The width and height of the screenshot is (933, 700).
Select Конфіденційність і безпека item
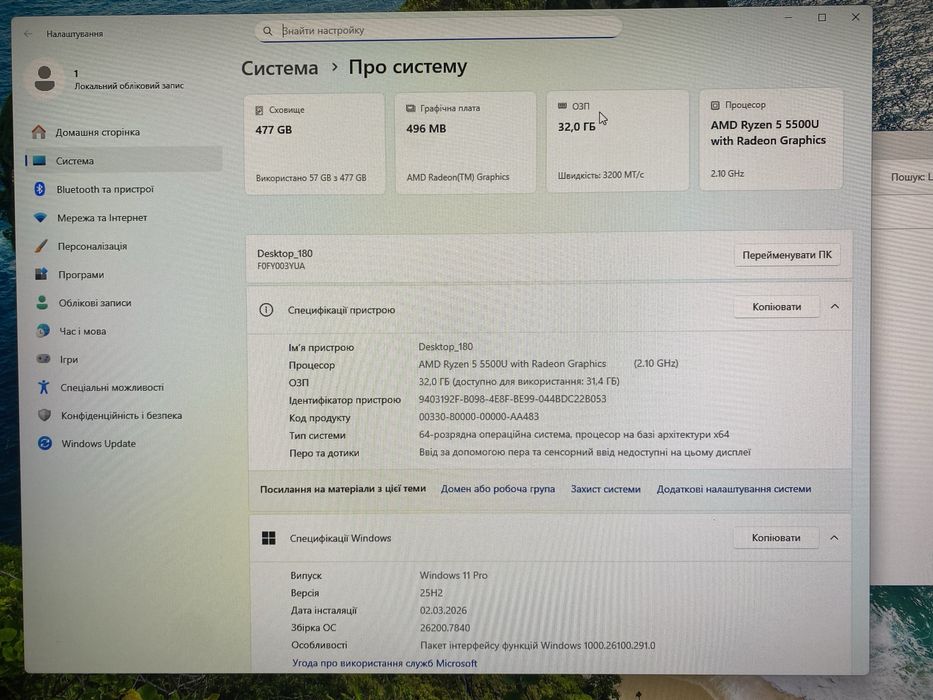(122, 415)
